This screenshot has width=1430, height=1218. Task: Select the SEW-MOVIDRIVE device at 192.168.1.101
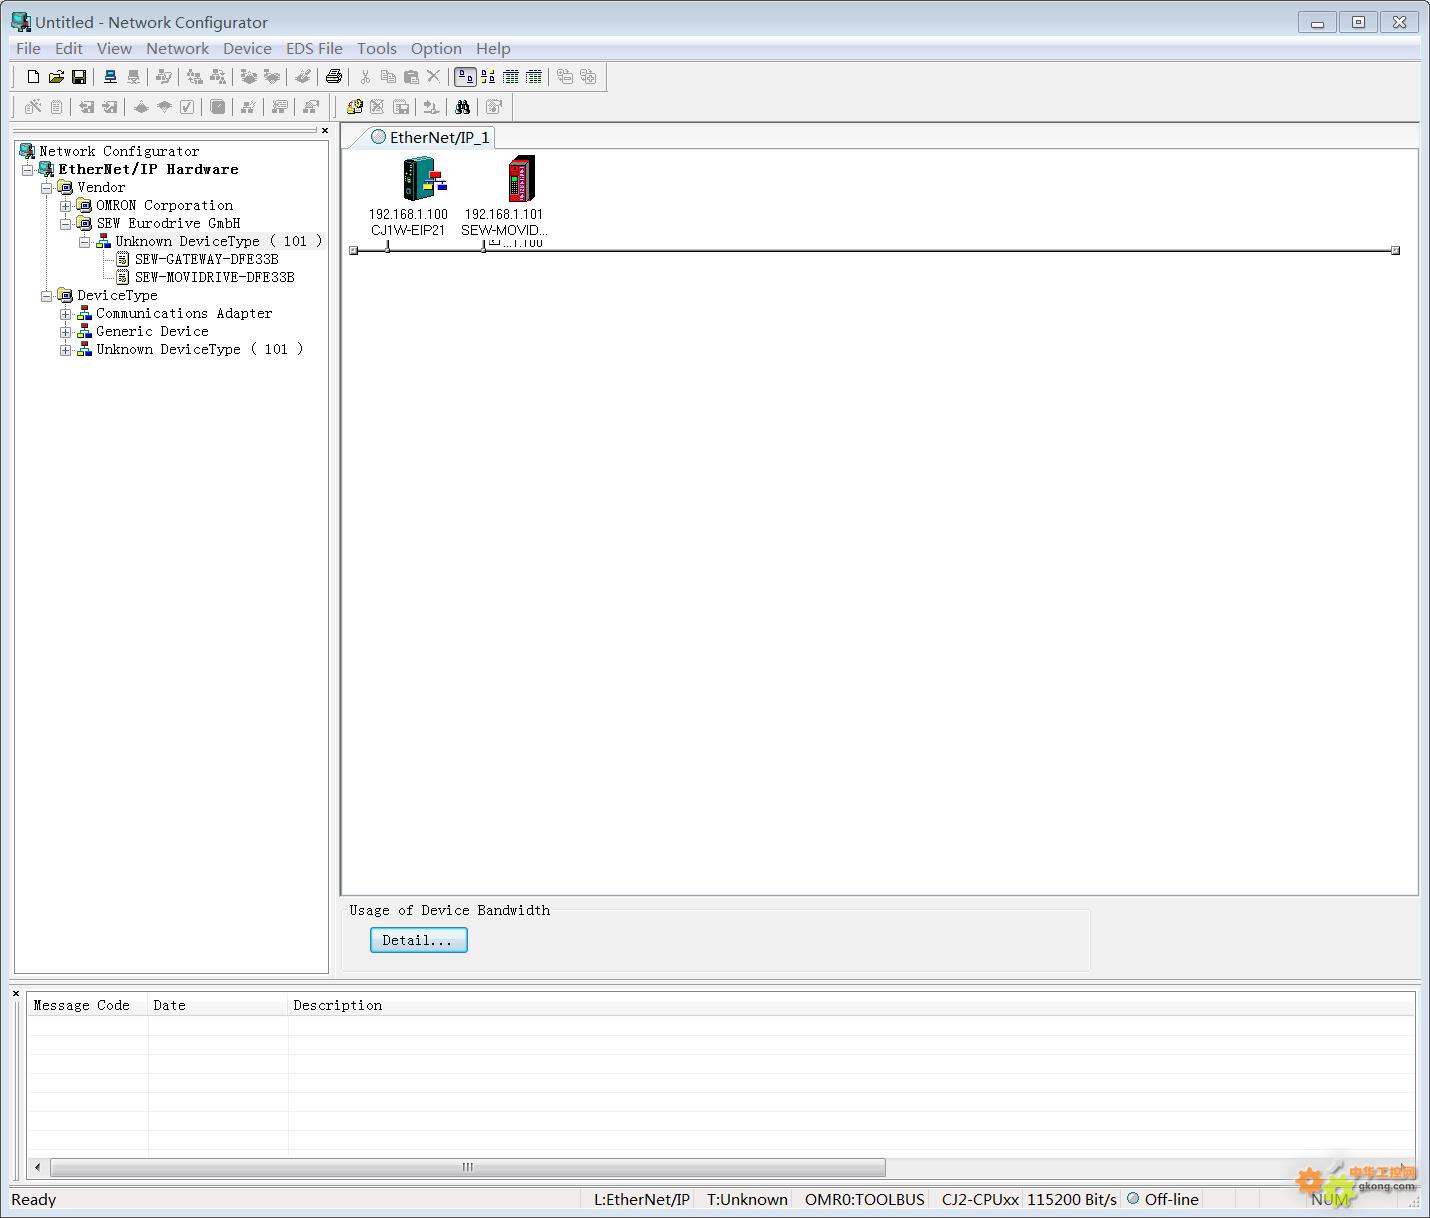pos(521,179)
